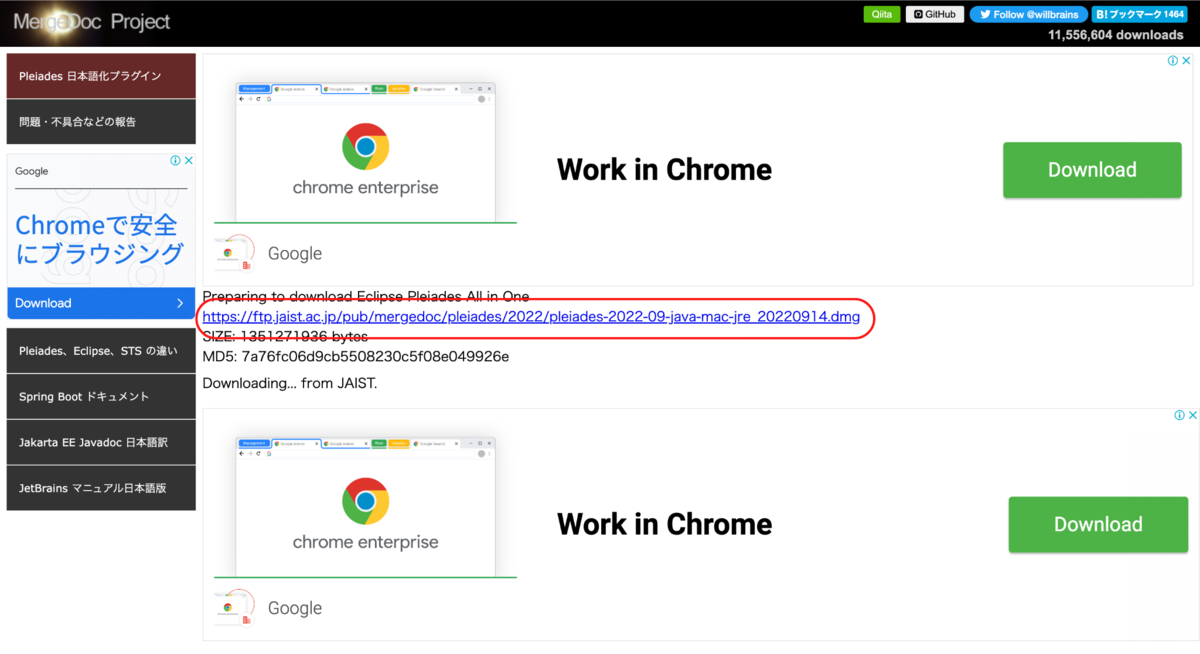Click green Download button in top ad
This screenshot has height=654, width=1200.
pyautogui.click(x=1092, y=170)
